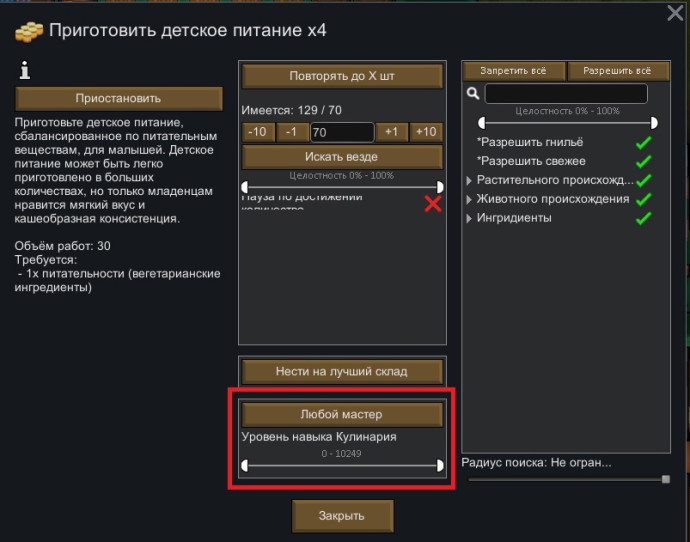Click the magnifying glass search icon

tap(473, 94)
